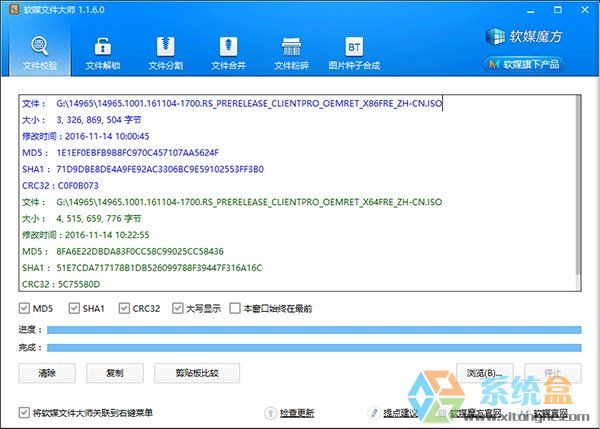The width and height of the screenshot is (600, 429).
Task: Open the 文件分割 file split tool
Action: coord(165,54)
